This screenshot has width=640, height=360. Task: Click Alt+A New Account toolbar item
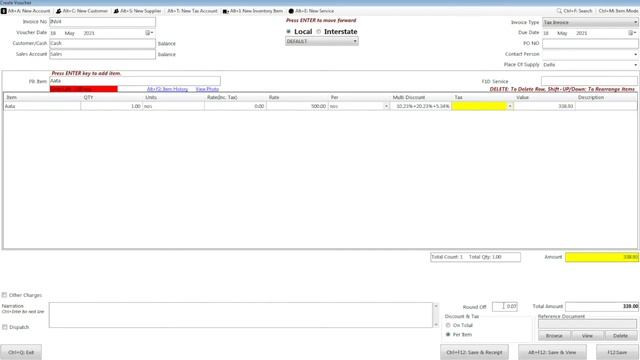[x=26, y=11]
